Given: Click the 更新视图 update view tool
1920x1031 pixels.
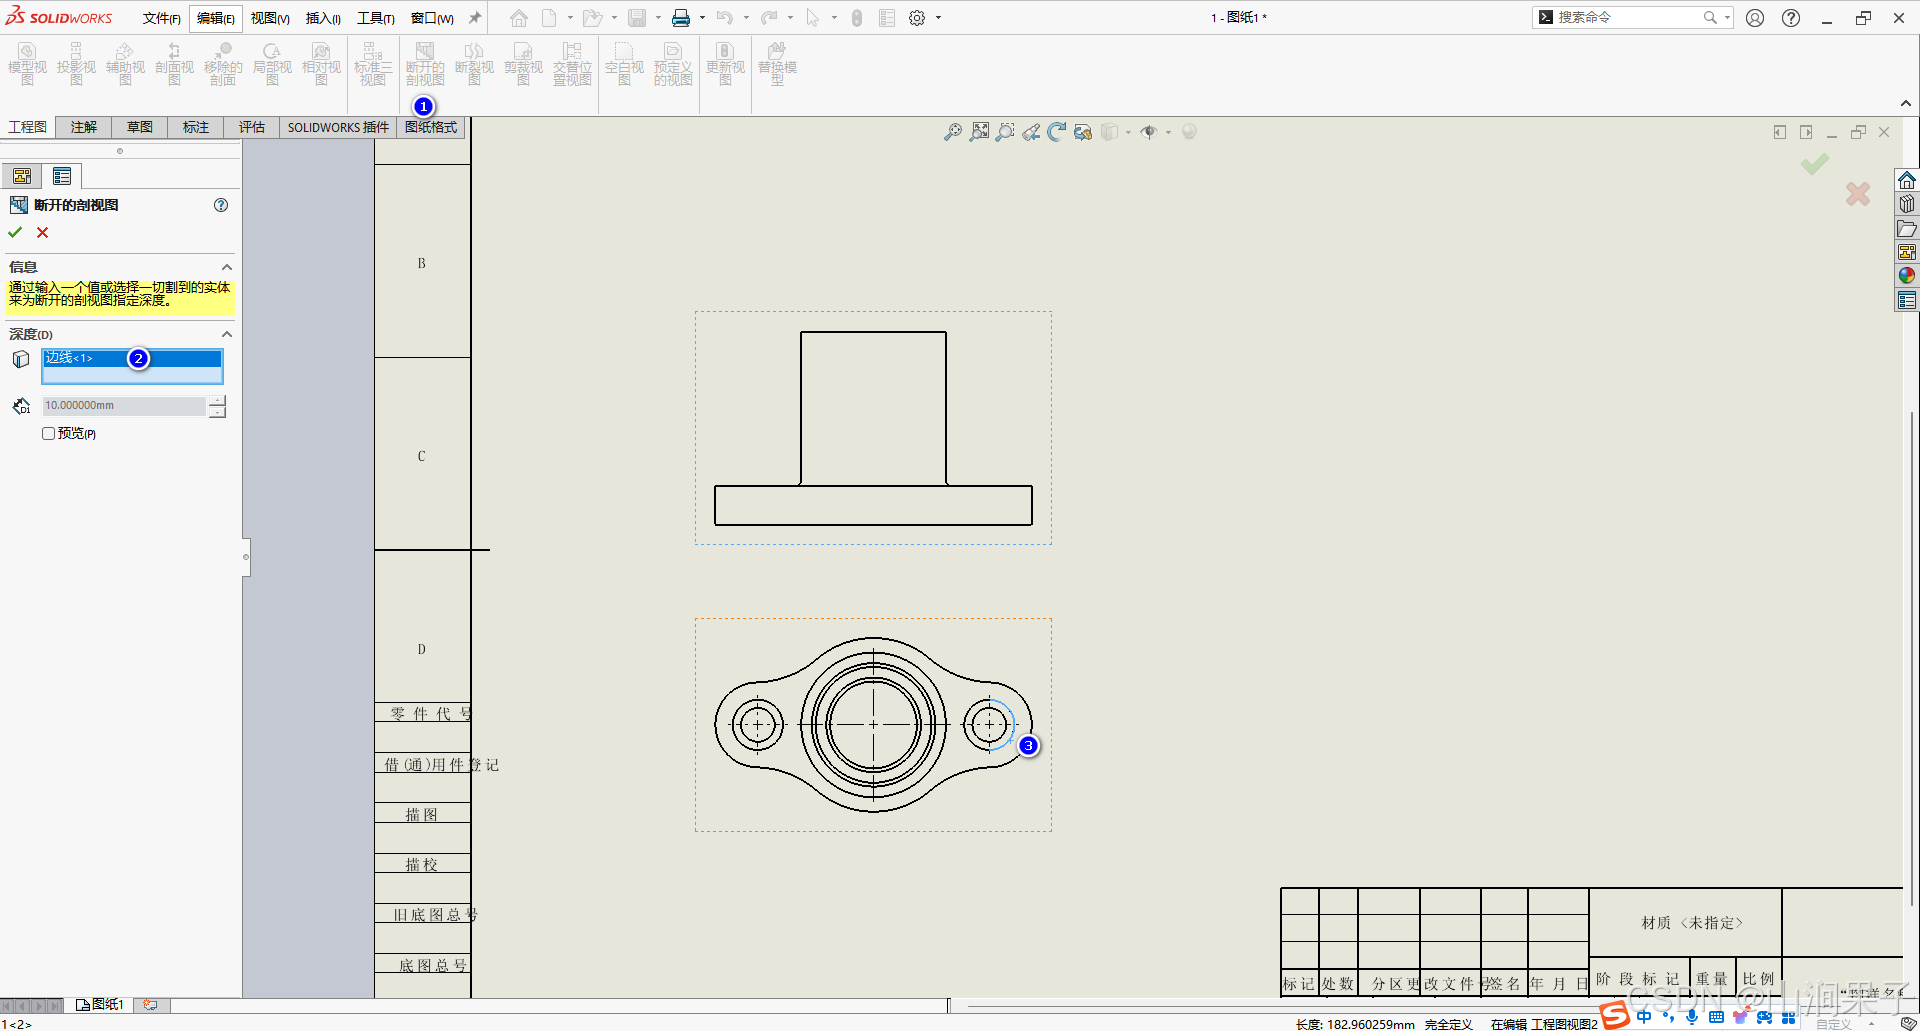Looking at the screenshot, I should 725,64.
